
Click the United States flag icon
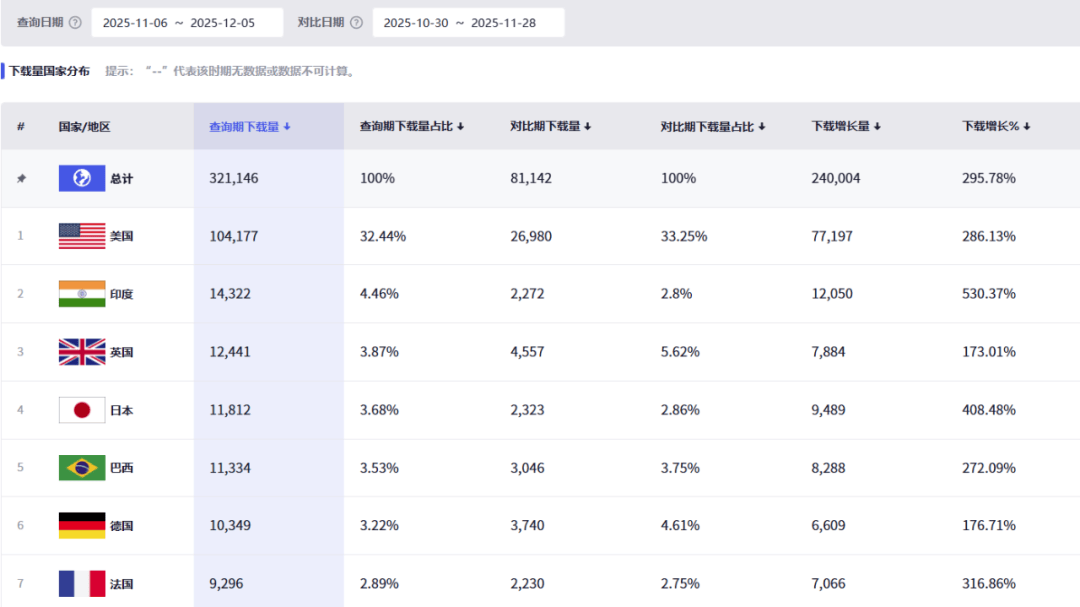click(x=82, y=236)
